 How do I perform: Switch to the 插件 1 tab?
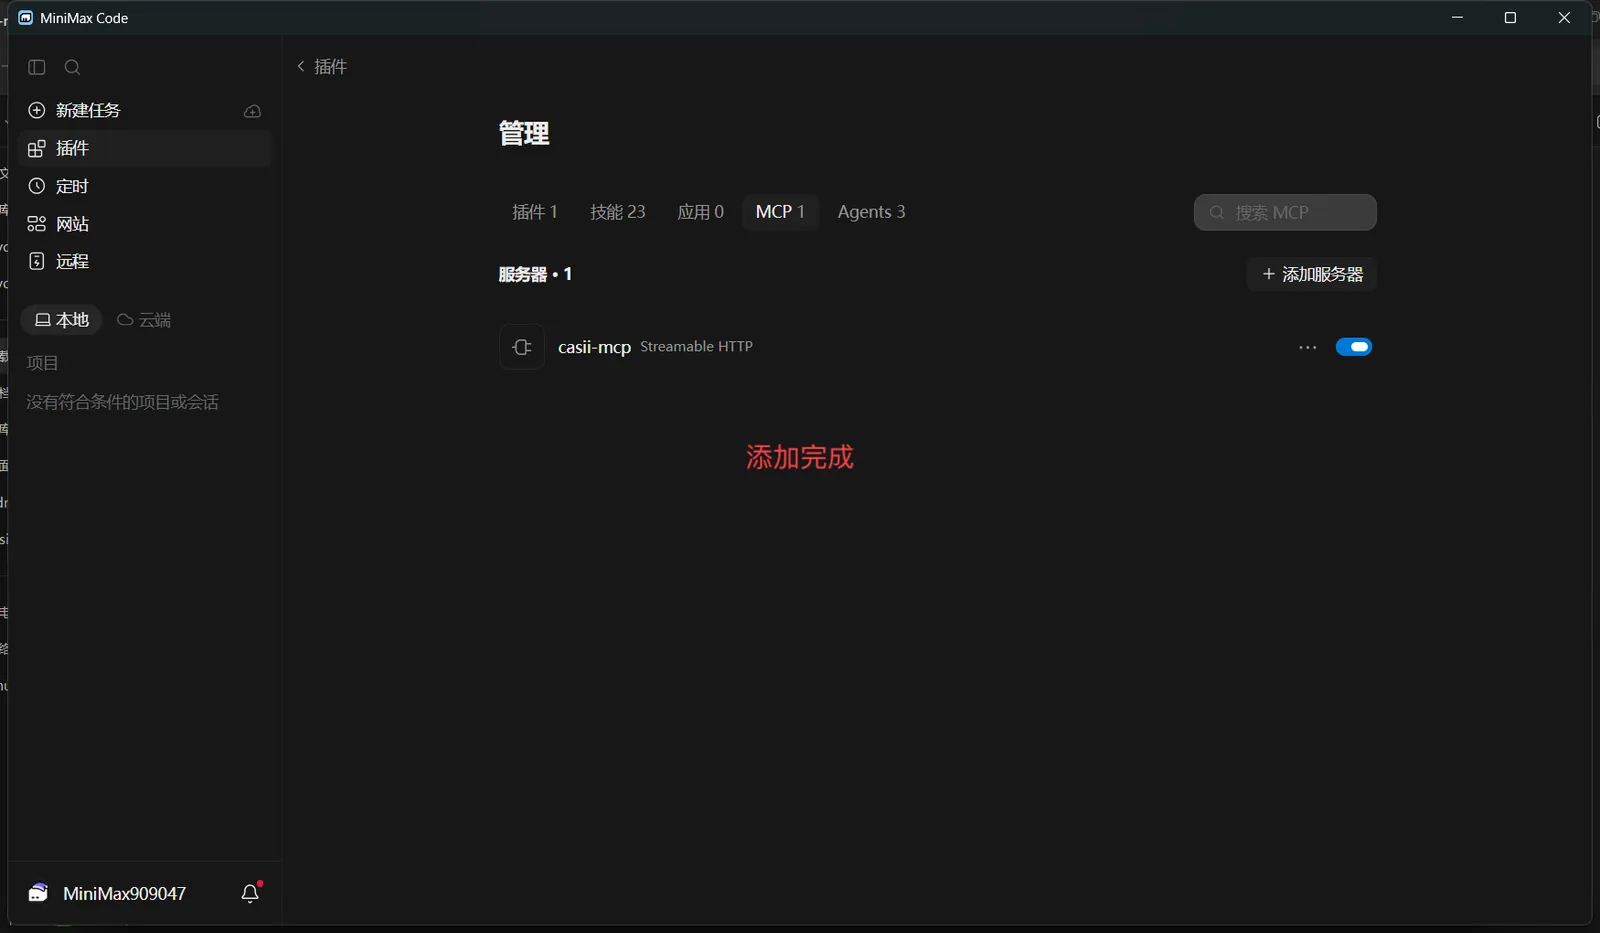[534, 212]
